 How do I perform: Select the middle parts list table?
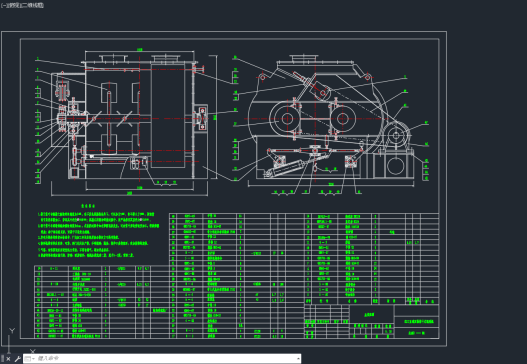pos(237,275)
